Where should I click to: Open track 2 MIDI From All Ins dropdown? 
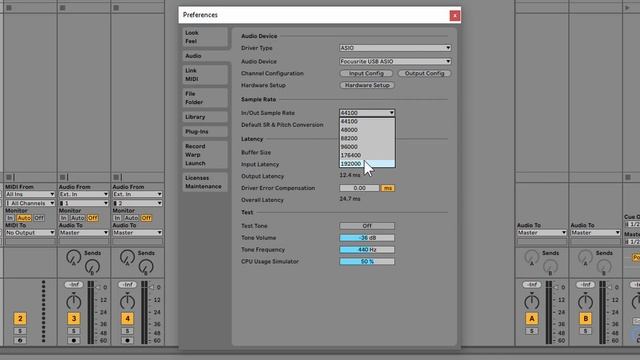pos(30,194)
